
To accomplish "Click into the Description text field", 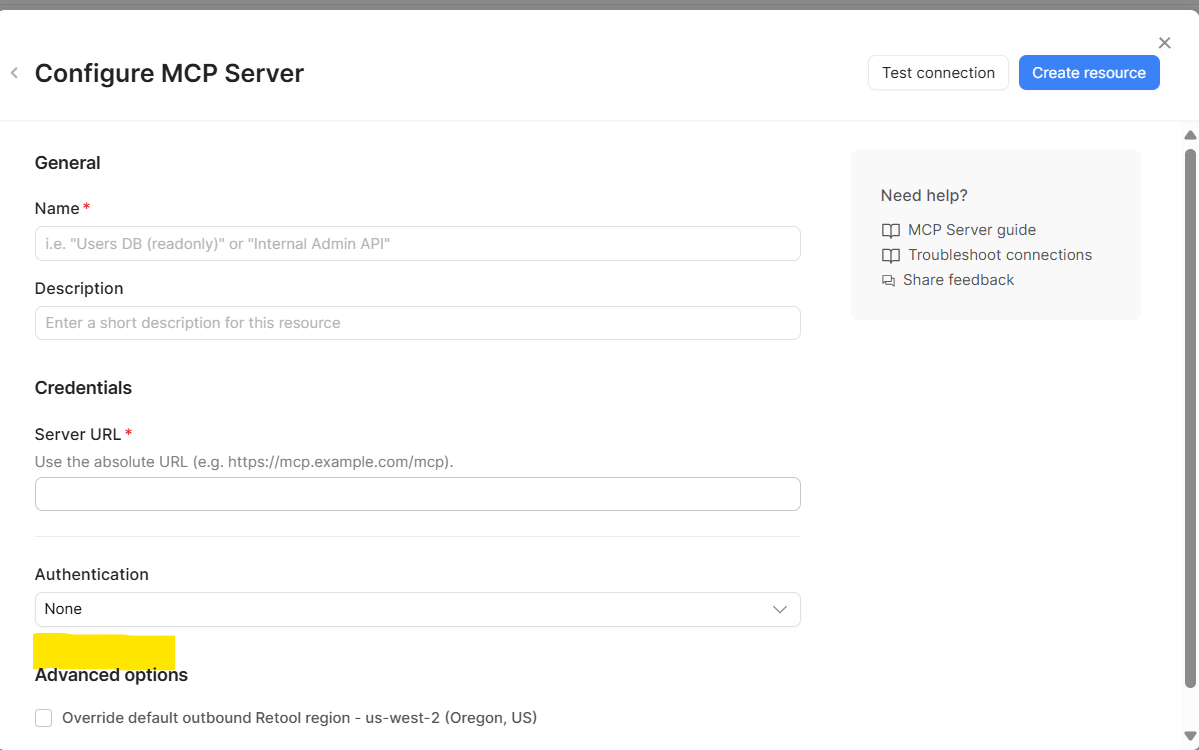I will [417, 323].
